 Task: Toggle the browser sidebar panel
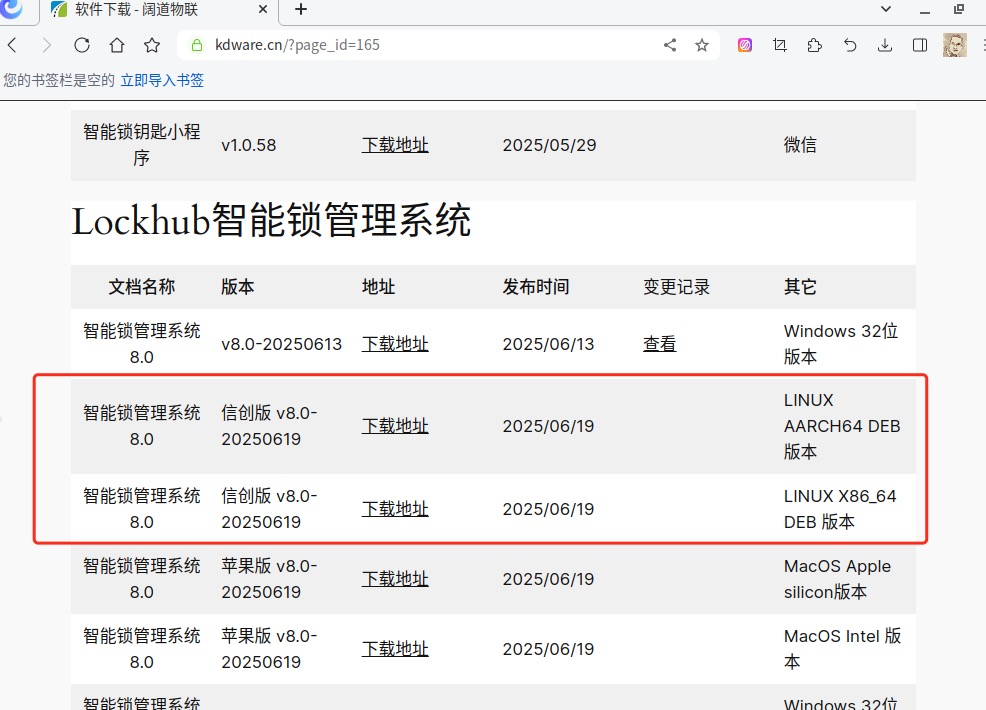[920, 45]
